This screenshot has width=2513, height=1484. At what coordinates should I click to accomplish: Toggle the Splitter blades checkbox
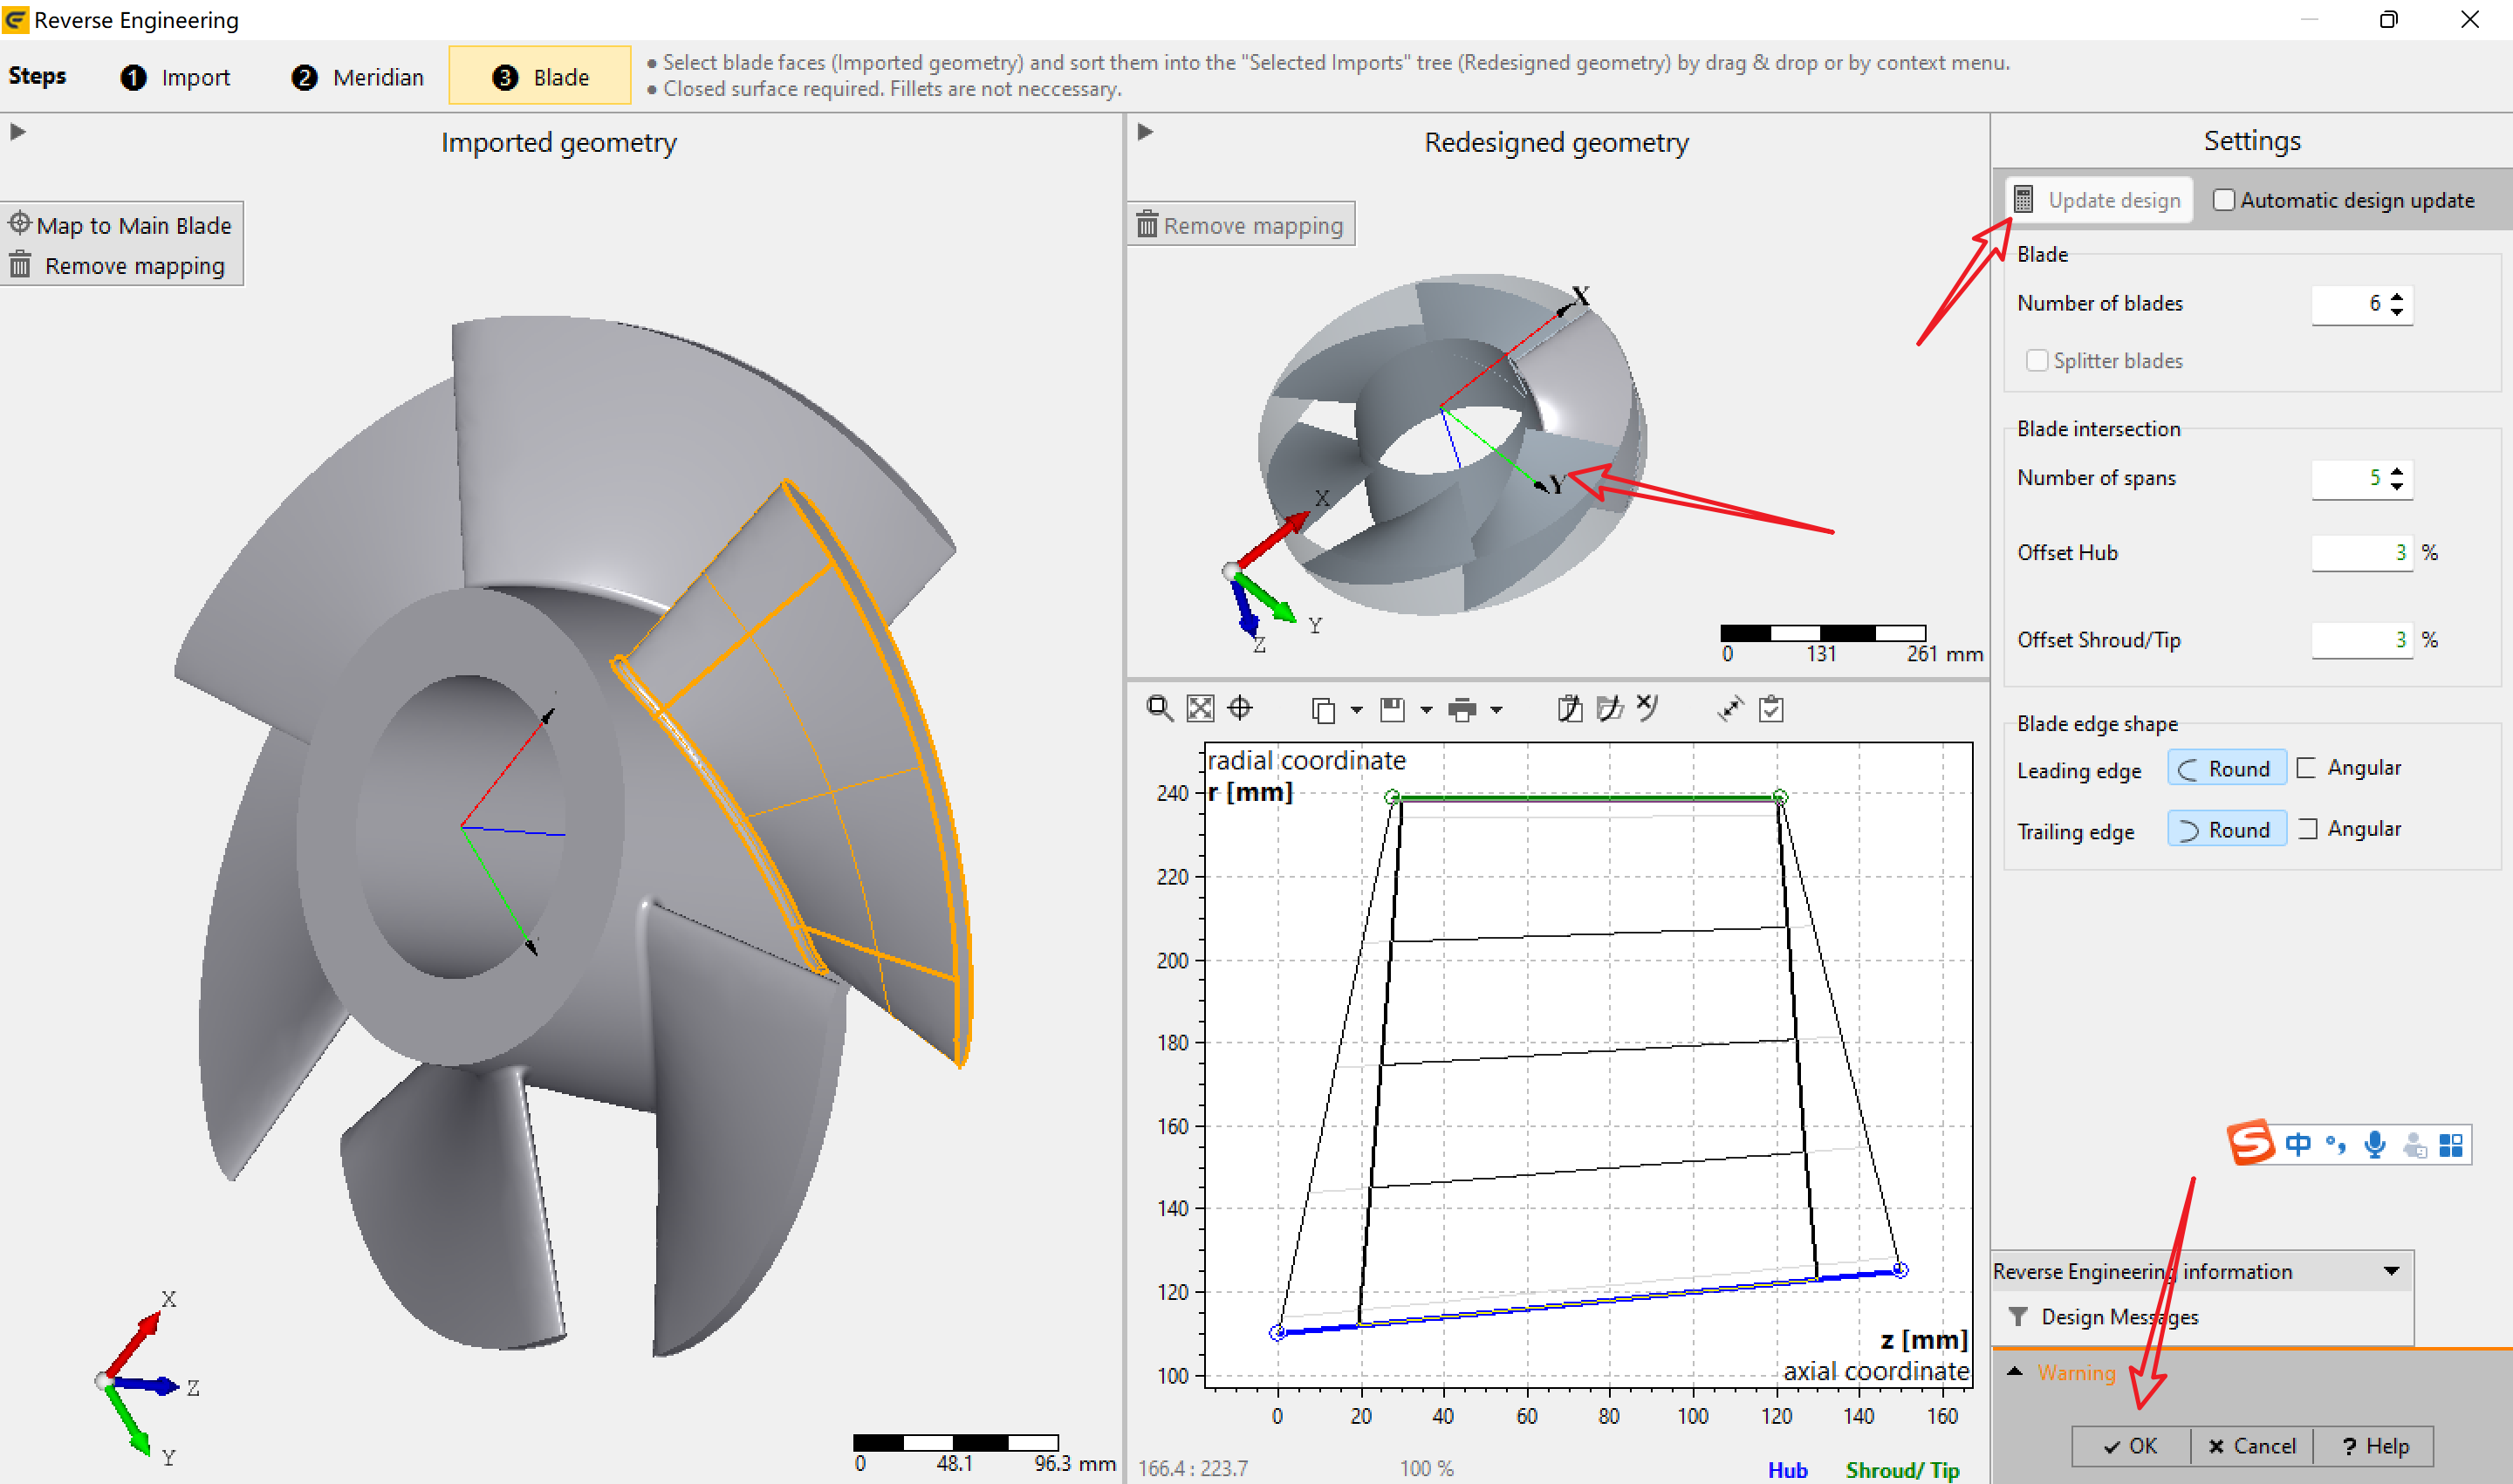2036,360
